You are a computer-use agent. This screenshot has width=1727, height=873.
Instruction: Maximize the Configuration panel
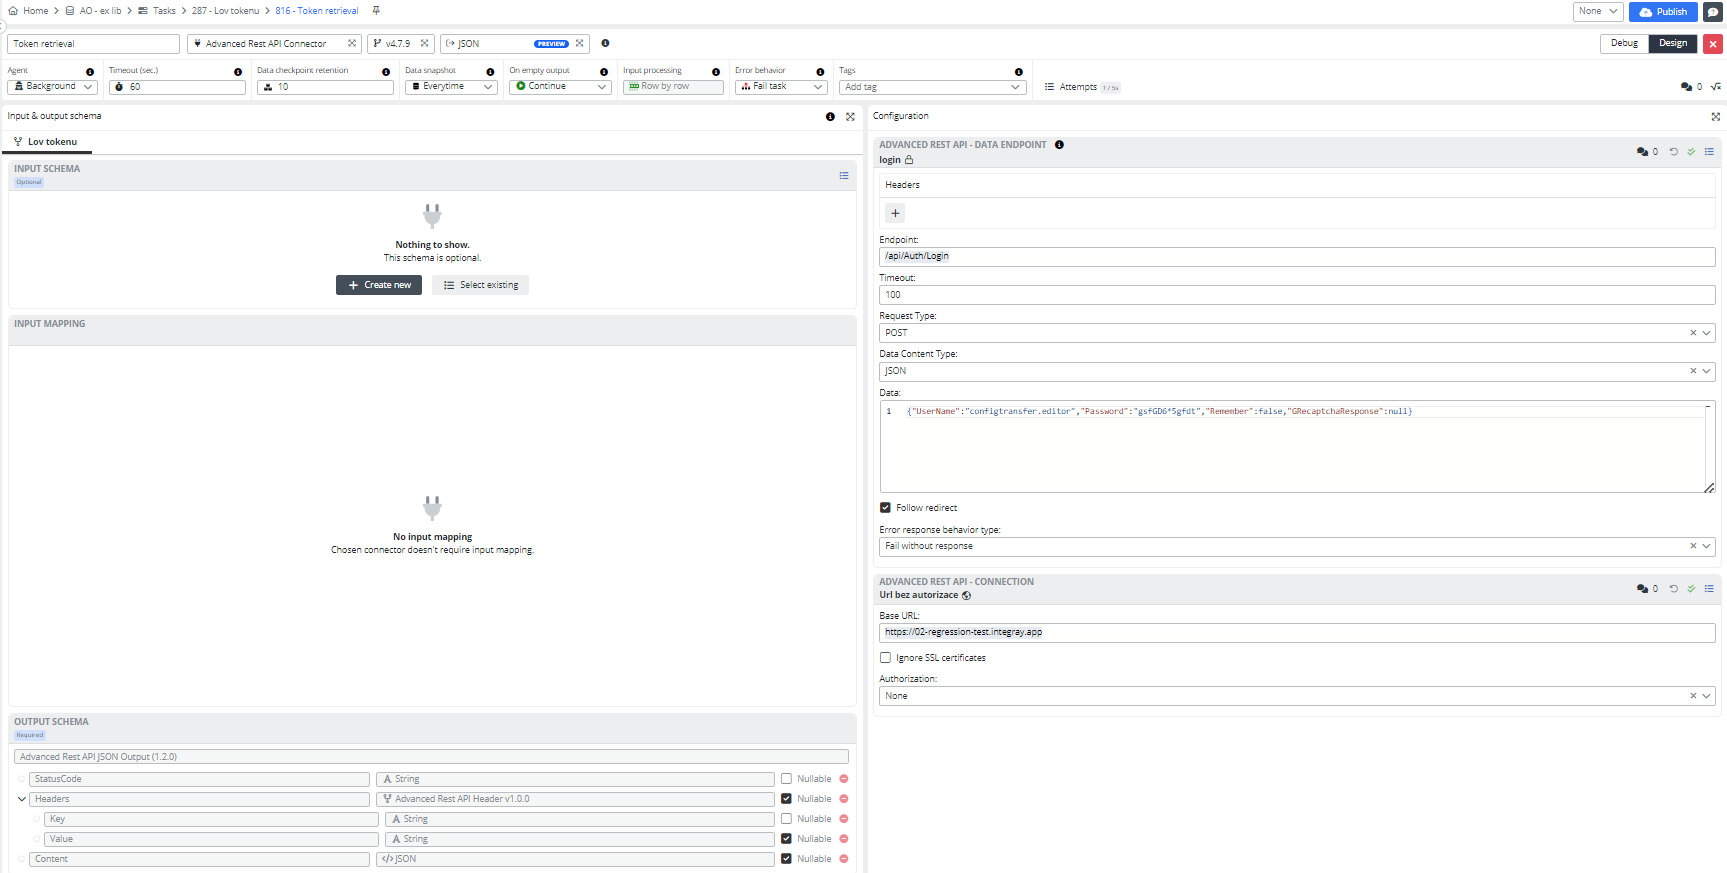click(x=1715, y=117)
